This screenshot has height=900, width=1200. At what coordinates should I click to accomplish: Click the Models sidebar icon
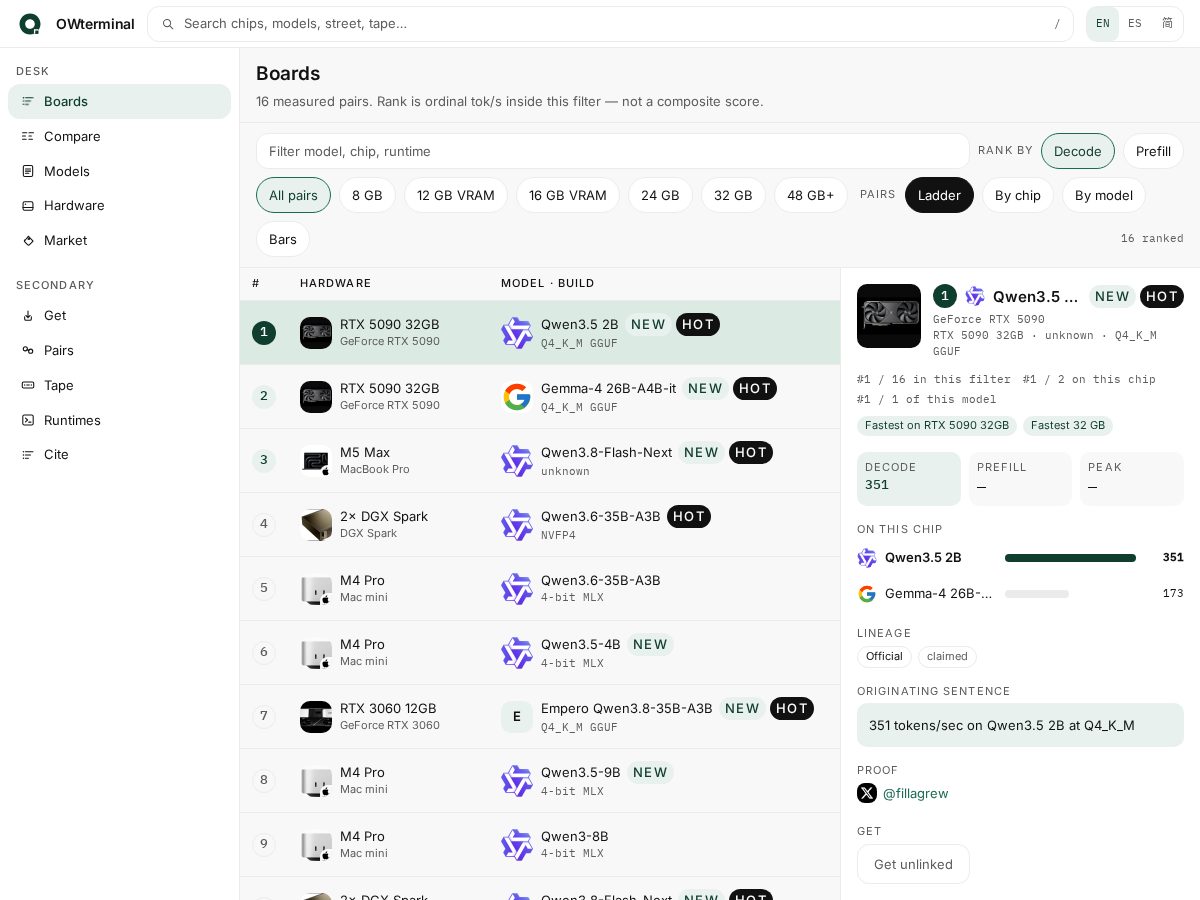(x=28, y=171)
